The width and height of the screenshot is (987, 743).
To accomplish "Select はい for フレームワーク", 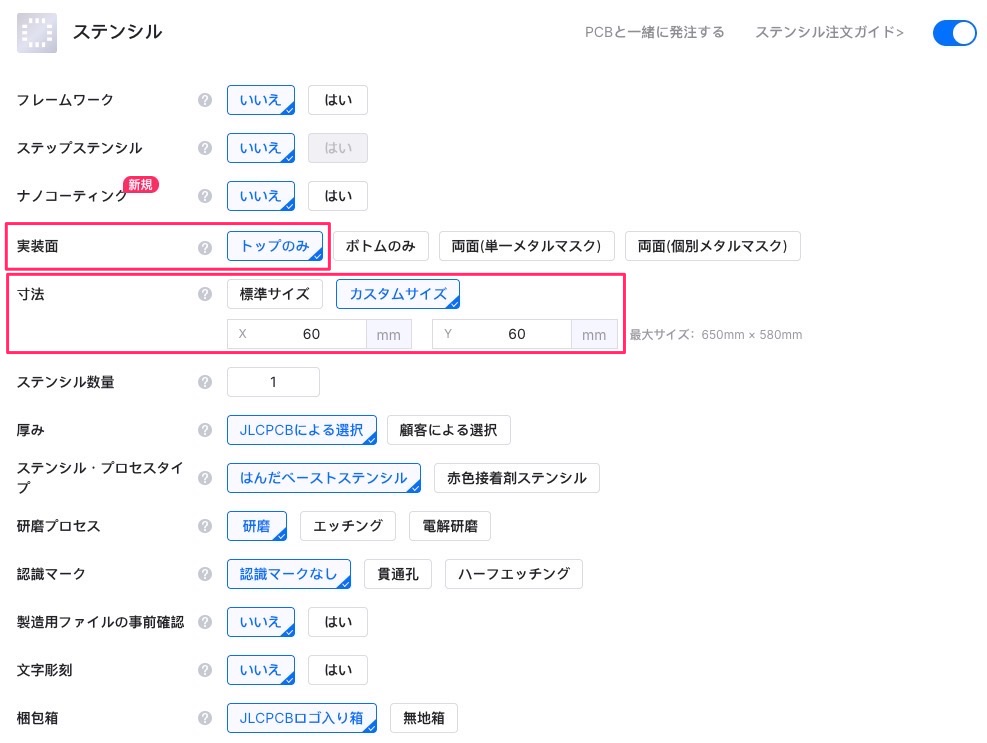I will tap(338, 100).
